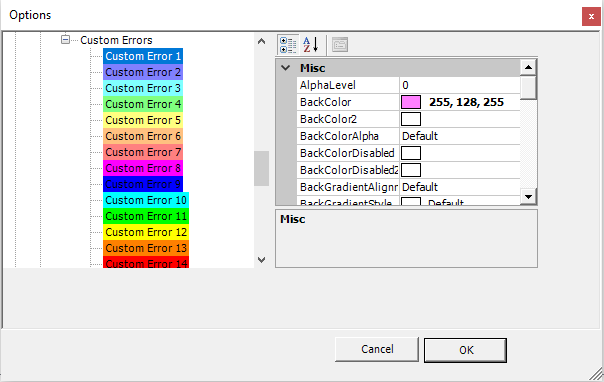604x382 pixels.
Task: Close the Options dialog
Action: [x=591, y=17]
